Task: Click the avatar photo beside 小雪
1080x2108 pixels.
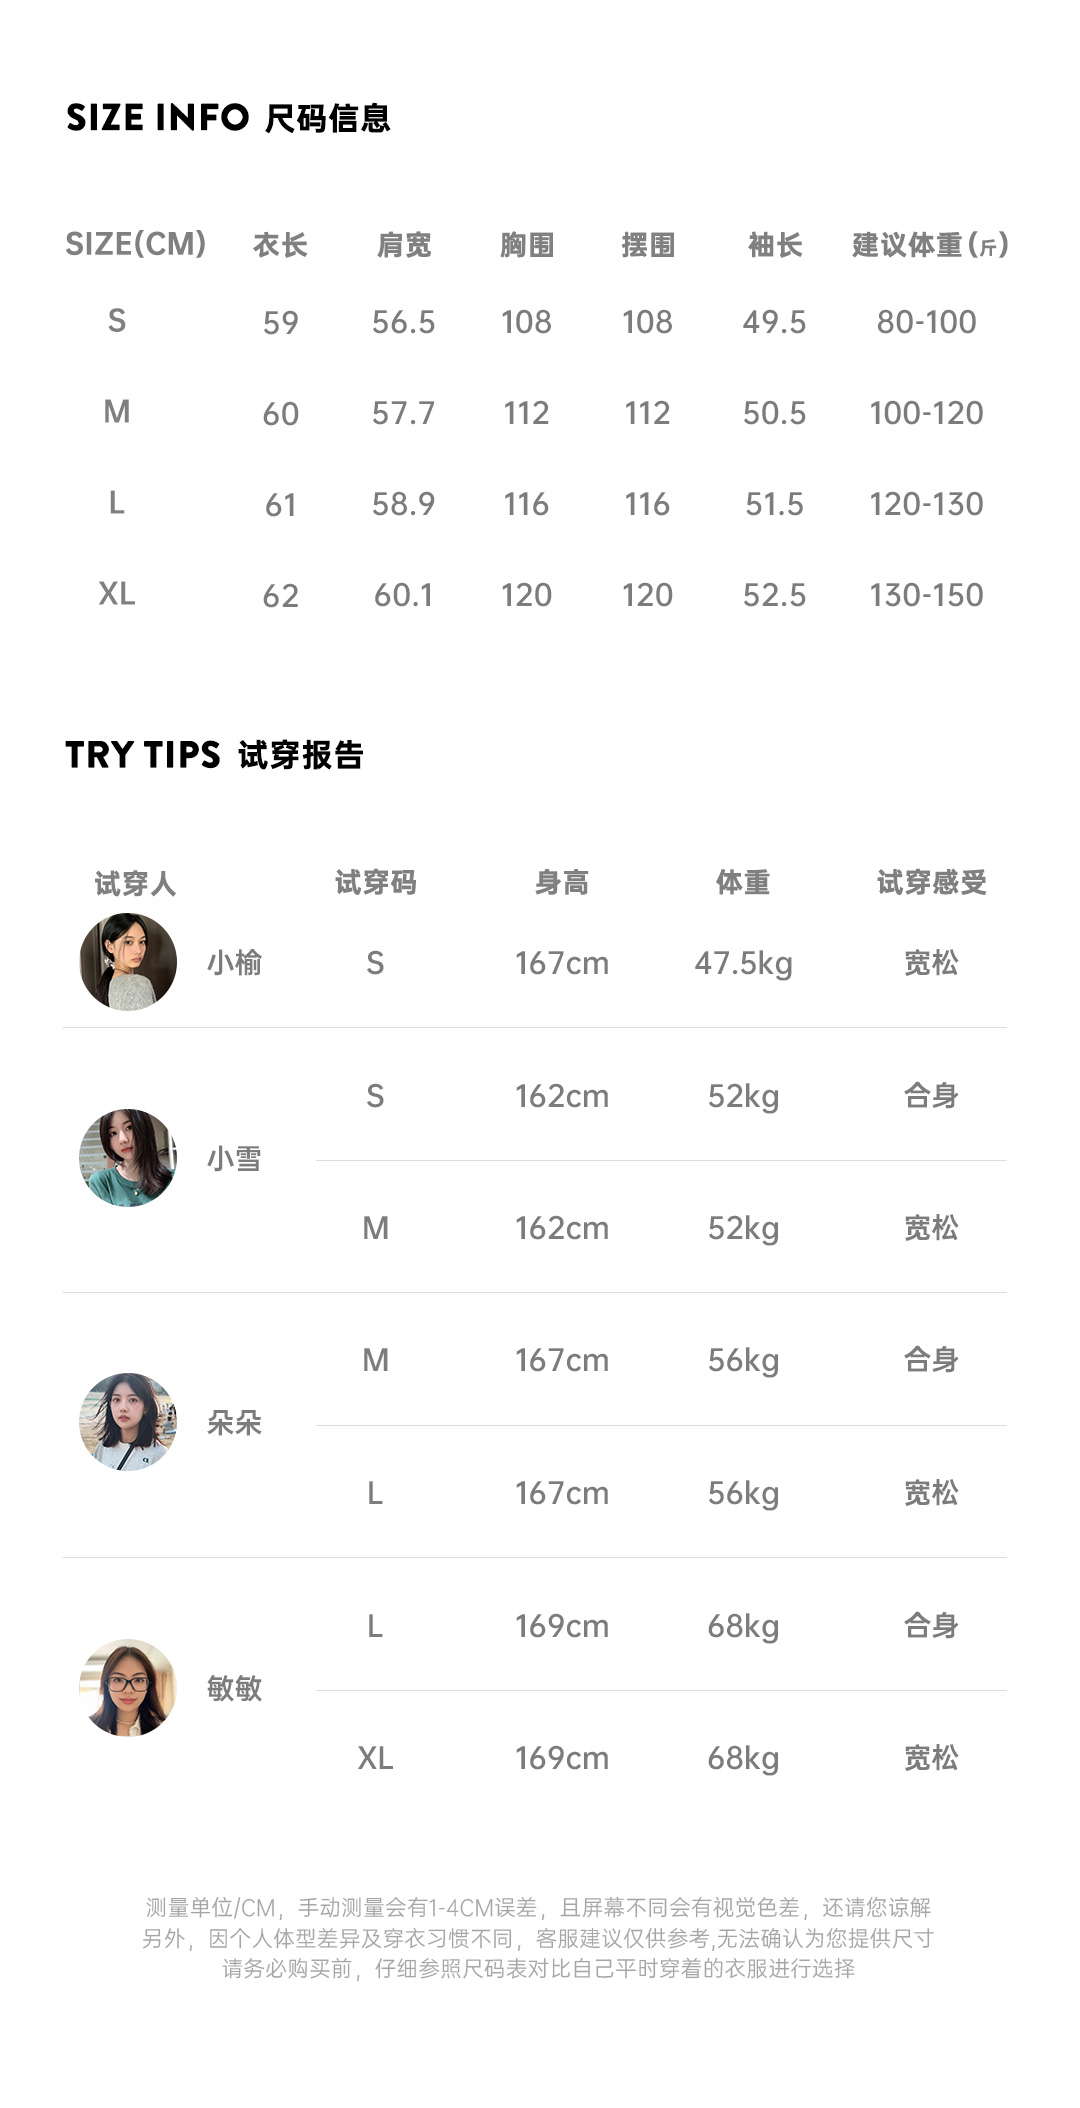Action: (128, 1158)
